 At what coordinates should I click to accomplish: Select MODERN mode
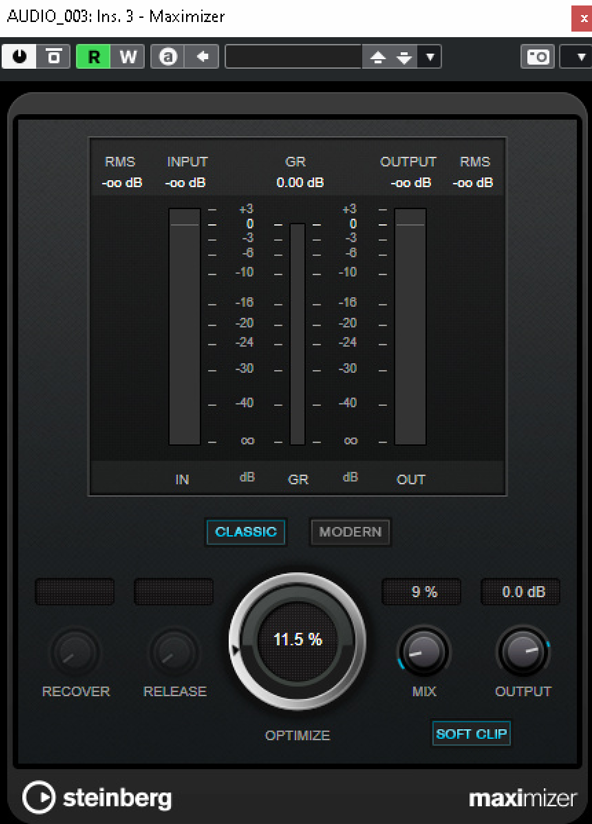[350, 532]
